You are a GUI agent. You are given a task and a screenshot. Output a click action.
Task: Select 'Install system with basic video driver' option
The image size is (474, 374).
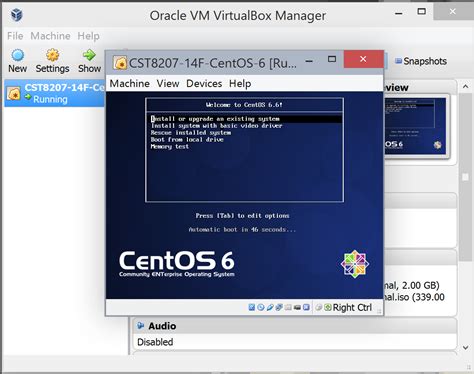pos(216,126)
